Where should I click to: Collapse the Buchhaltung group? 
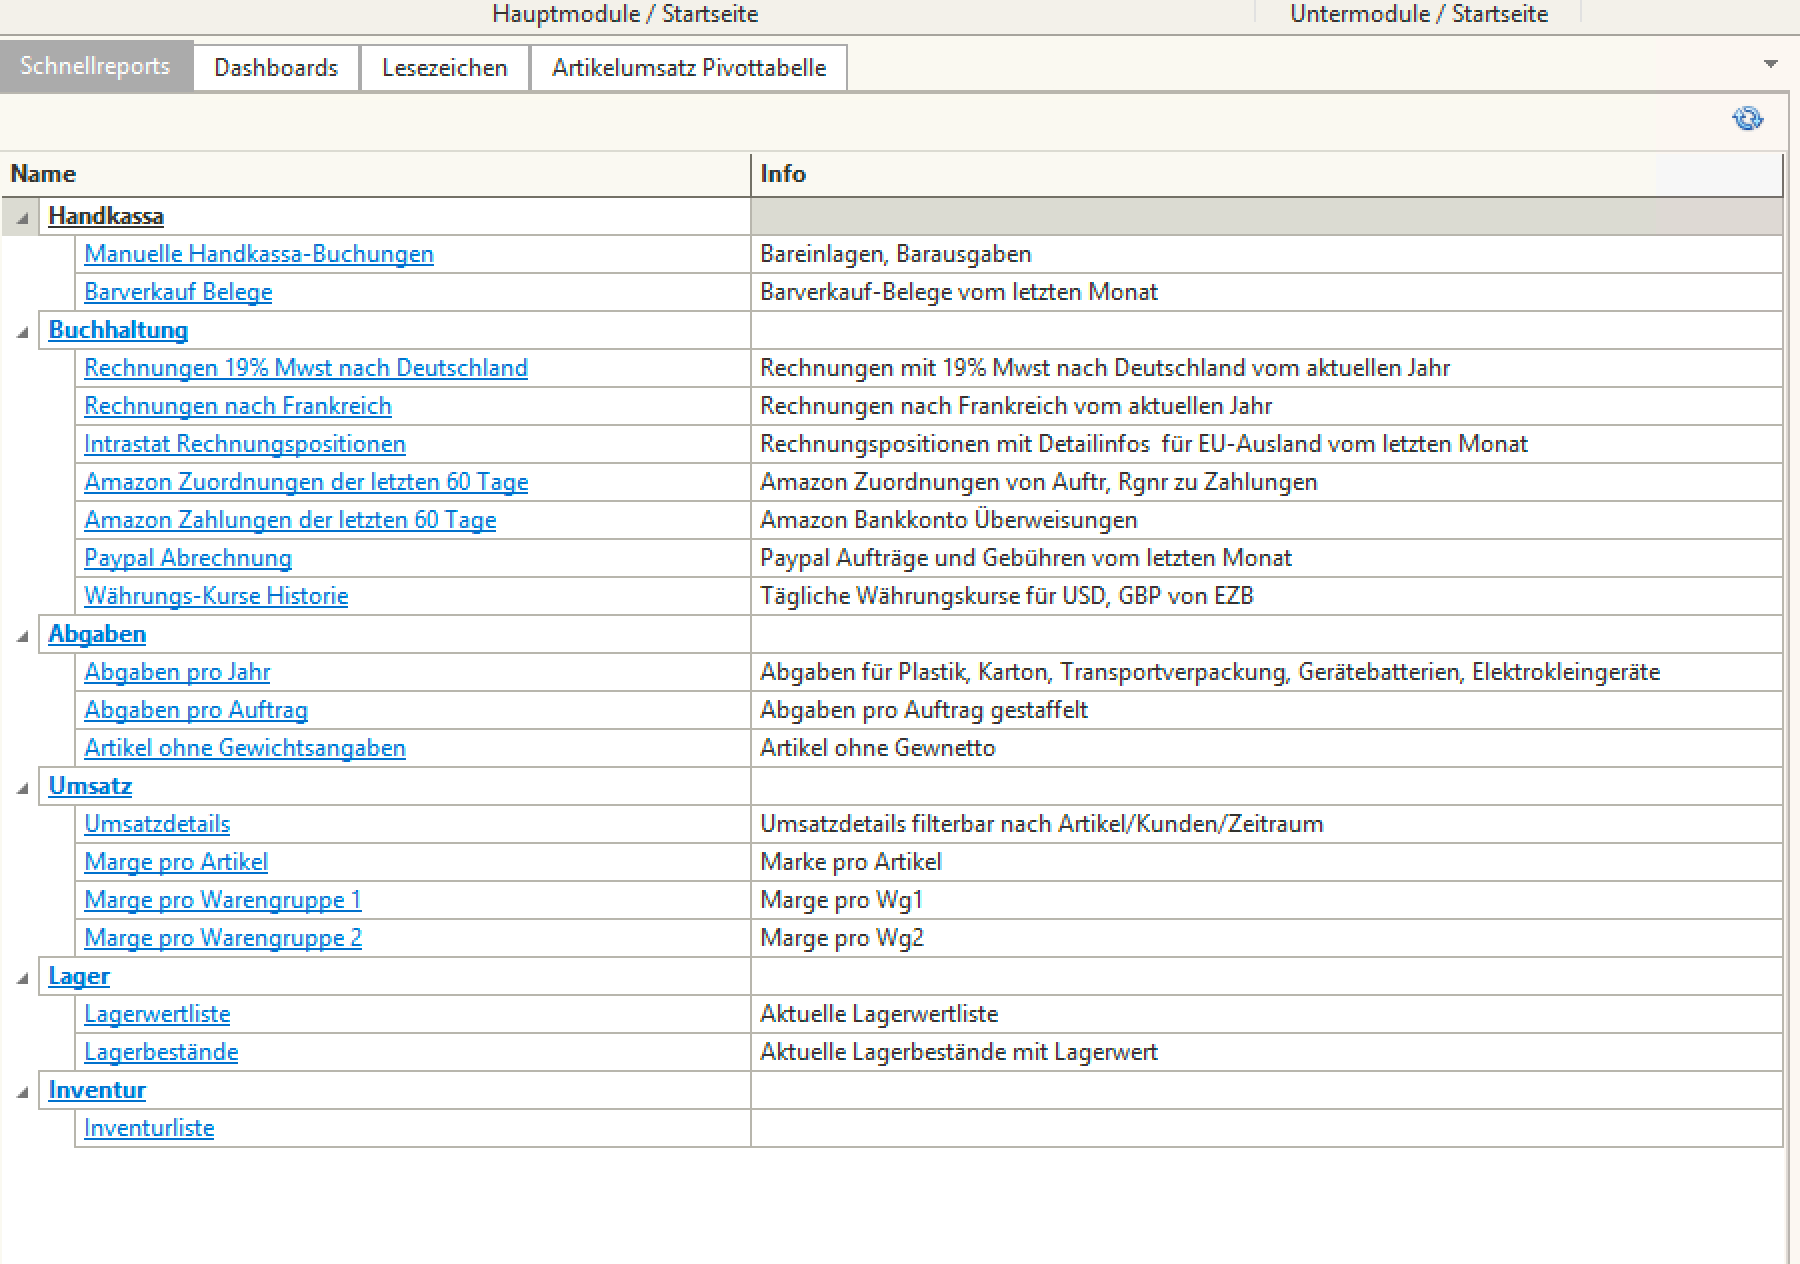coord(22,331)
